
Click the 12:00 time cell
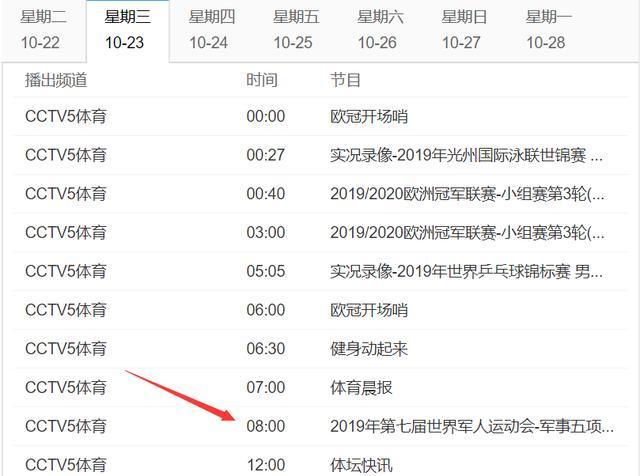(x=266, y=465)
